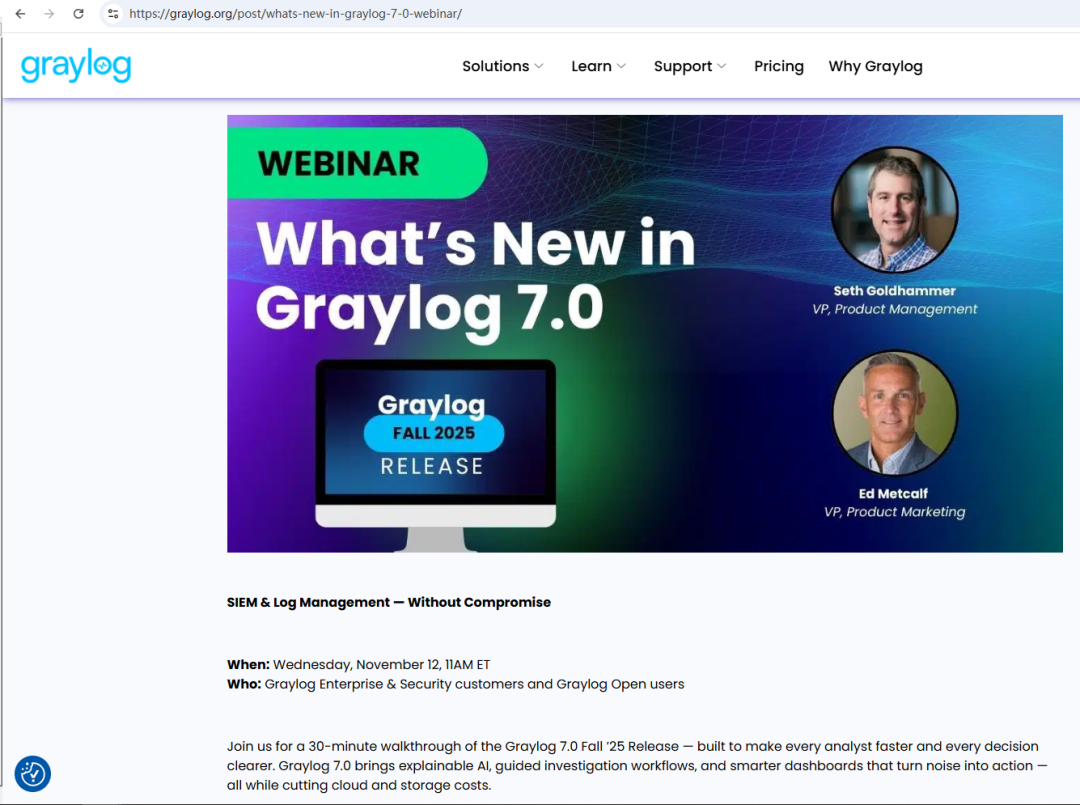Viewport: 1080px width, 805px height.
Task: Expand the Learn chevron arrow
Action: click(621, 66)
